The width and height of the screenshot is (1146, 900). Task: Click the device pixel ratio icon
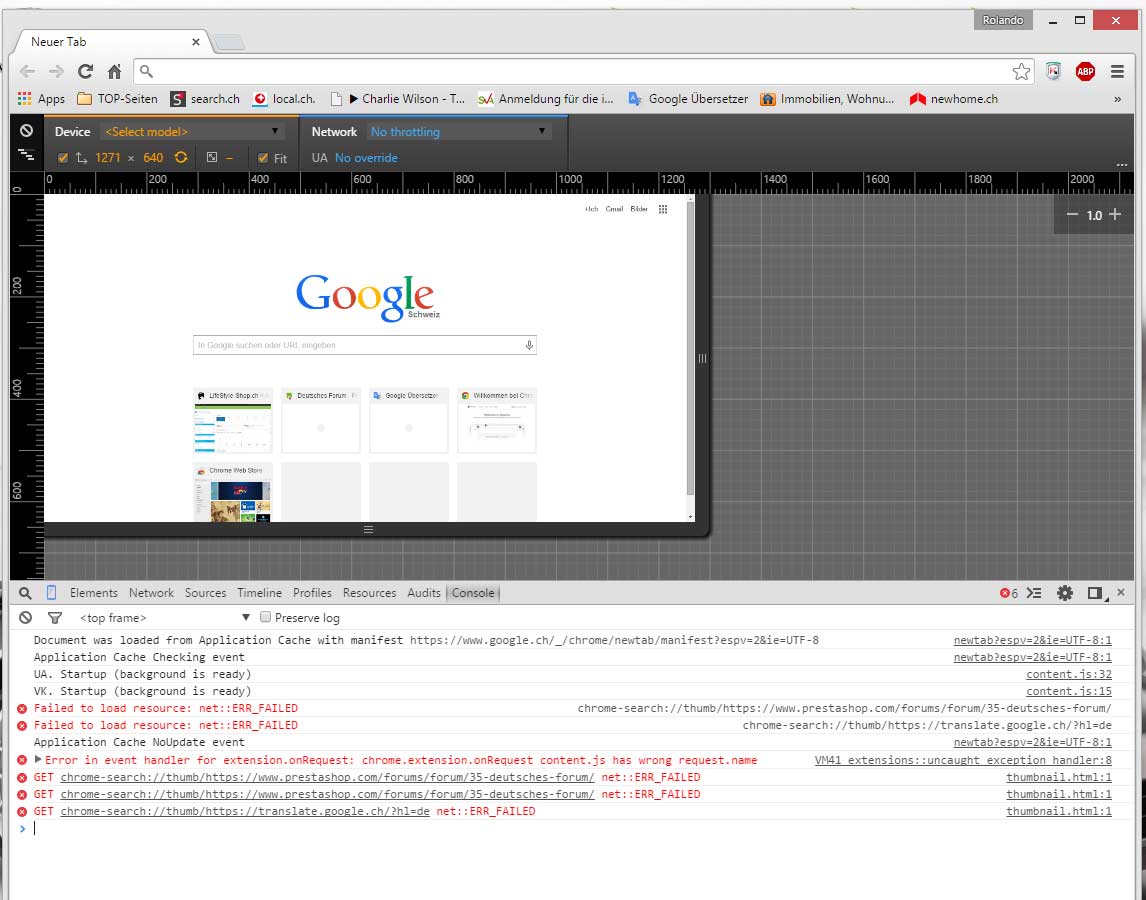pos(212,157)
